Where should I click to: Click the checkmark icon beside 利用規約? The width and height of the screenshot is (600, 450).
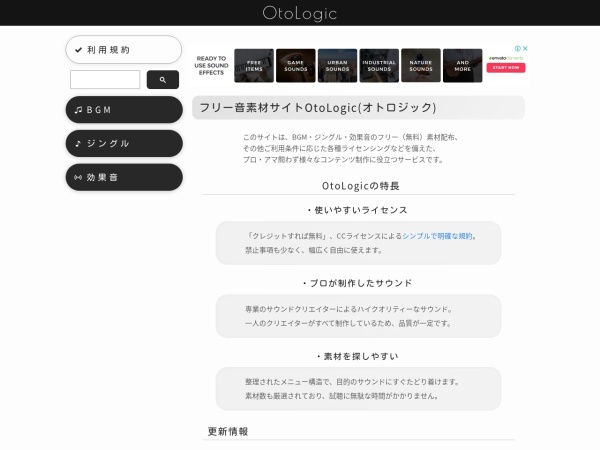click(x=78, y=50)
